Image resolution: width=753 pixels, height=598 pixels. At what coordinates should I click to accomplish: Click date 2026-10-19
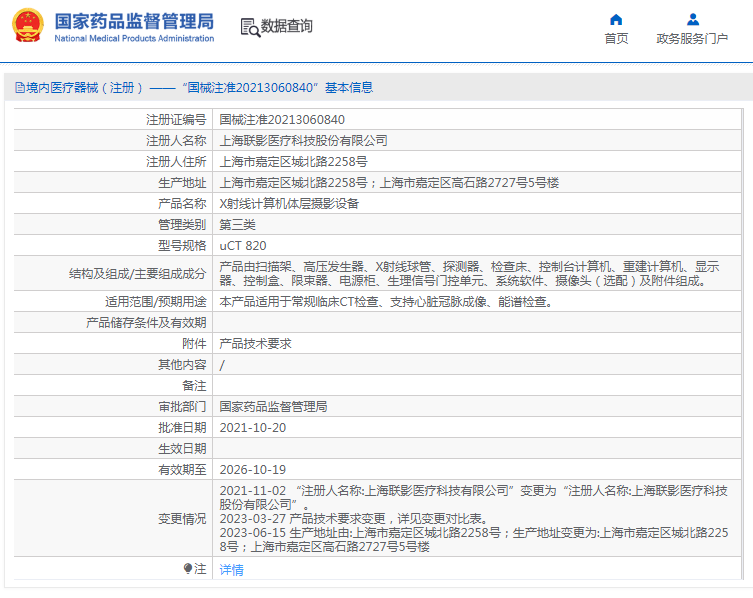pos(253,470)
